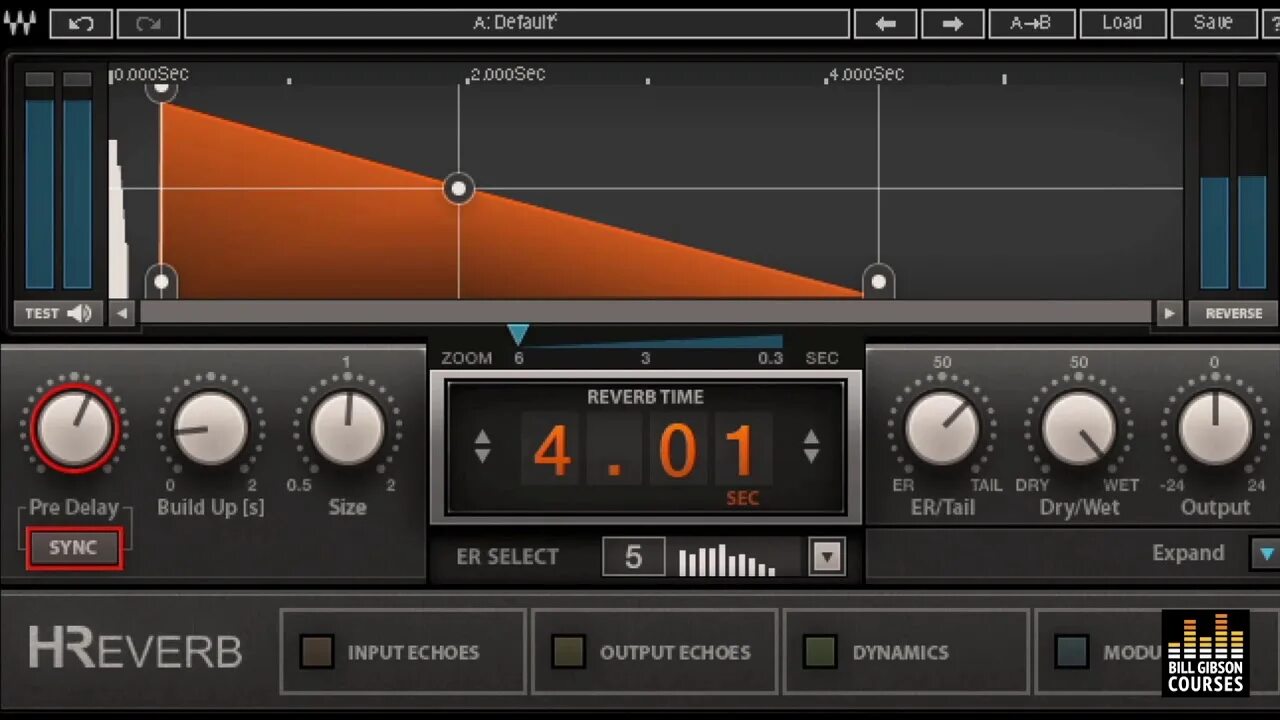Open the ER Select dropdown arrow
The image size is (1280, 720).
tap(827, 557)
